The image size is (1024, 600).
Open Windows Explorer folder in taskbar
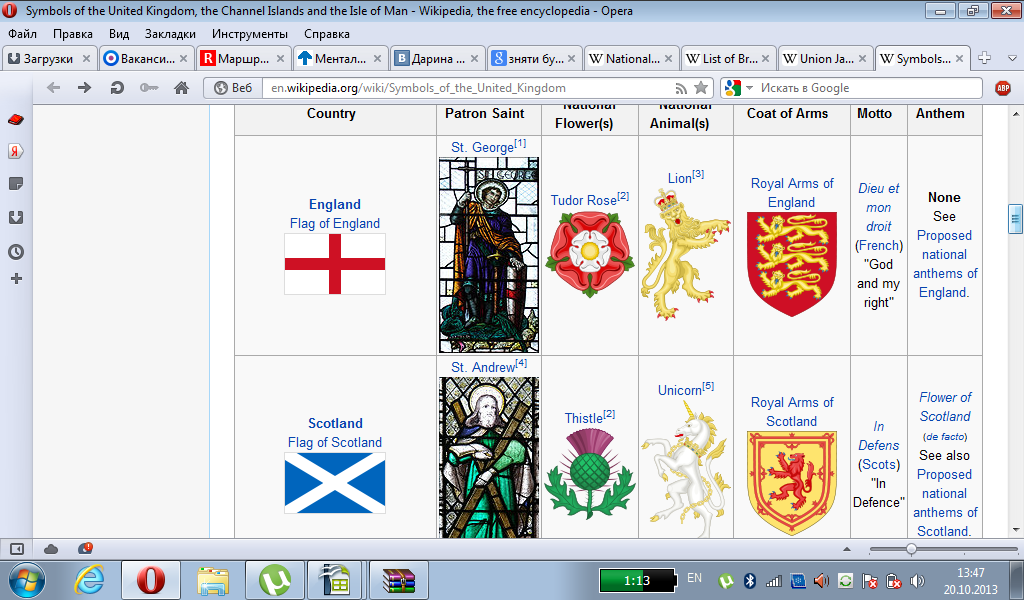213,580
